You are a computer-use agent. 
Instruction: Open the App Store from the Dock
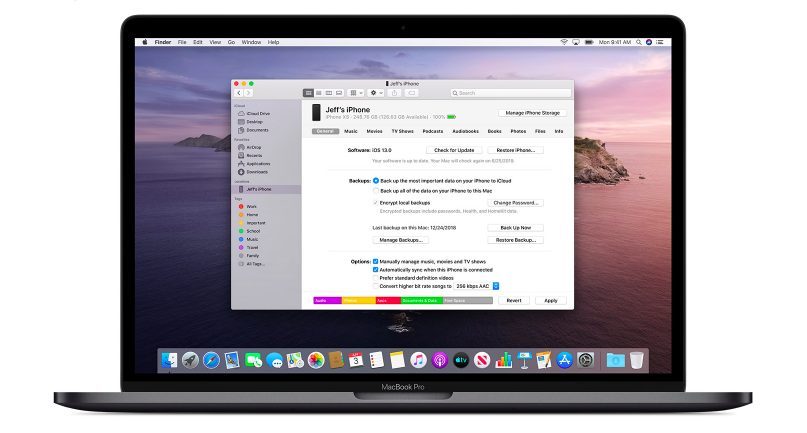pyautogui.click(x=565, y=359)
